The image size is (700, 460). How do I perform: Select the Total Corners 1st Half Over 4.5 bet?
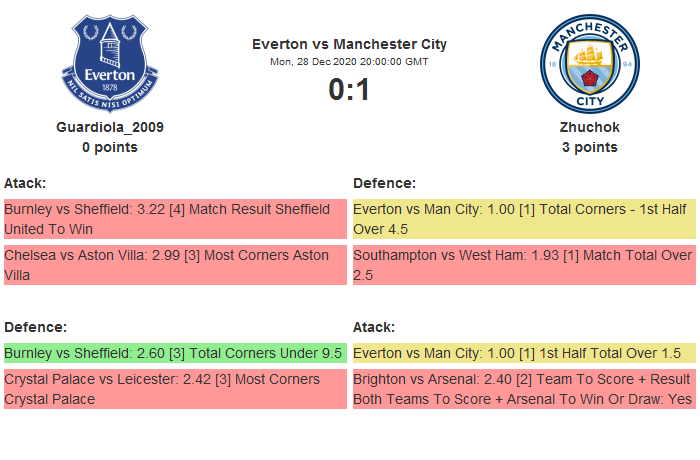[x=523, y=219]
